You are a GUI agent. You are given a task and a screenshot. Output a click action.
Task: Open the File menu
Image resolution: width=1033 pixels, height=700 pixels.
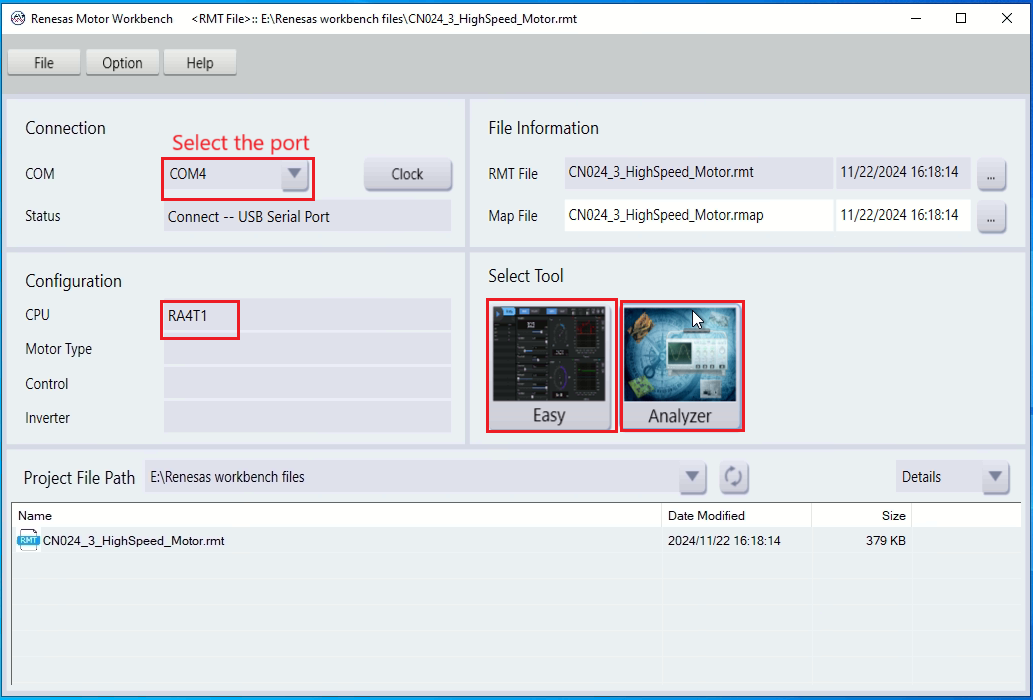[44, 63]
